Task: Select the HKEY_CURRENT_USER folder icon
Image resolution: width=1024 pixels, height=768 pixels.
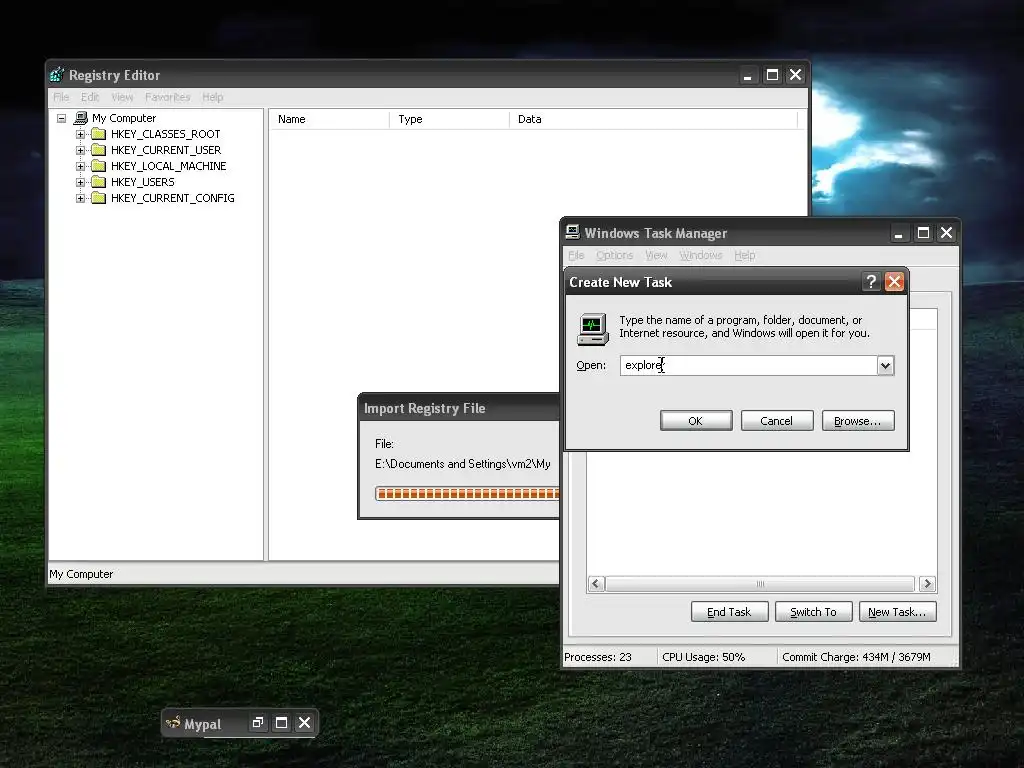Action: 99,150
